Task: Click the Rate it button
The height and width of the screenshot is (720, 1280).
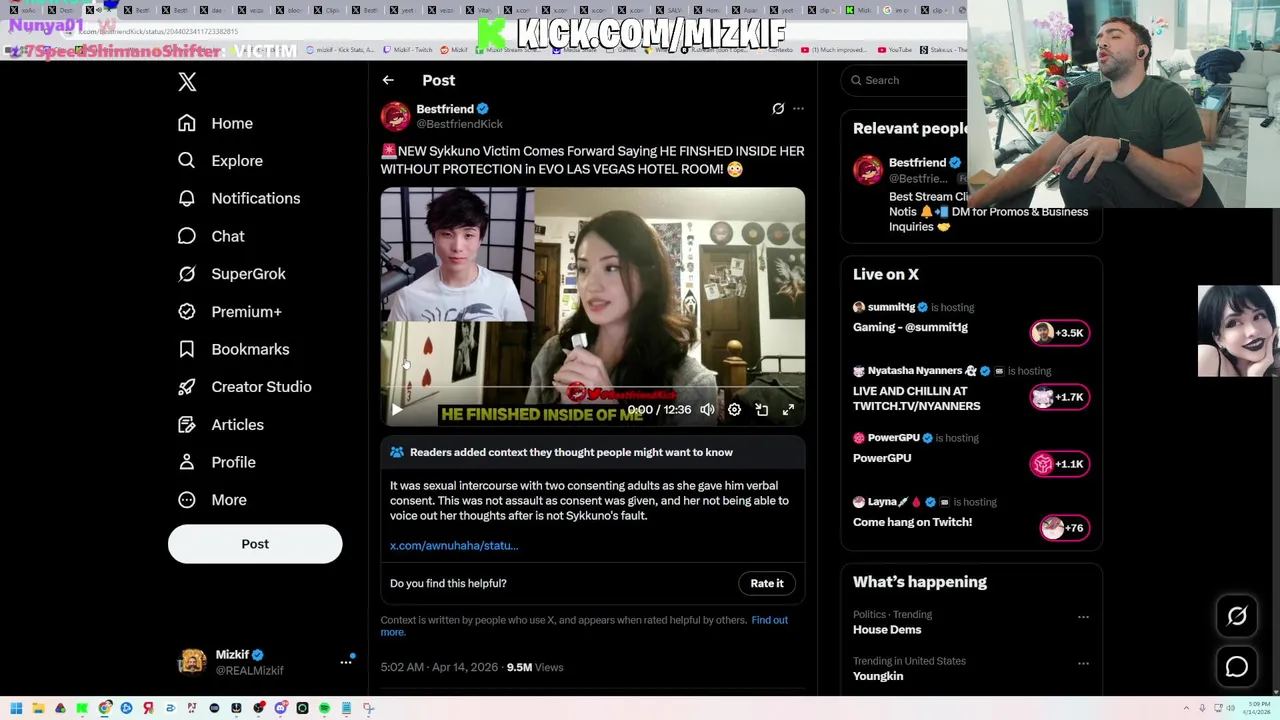Action: 767,583
